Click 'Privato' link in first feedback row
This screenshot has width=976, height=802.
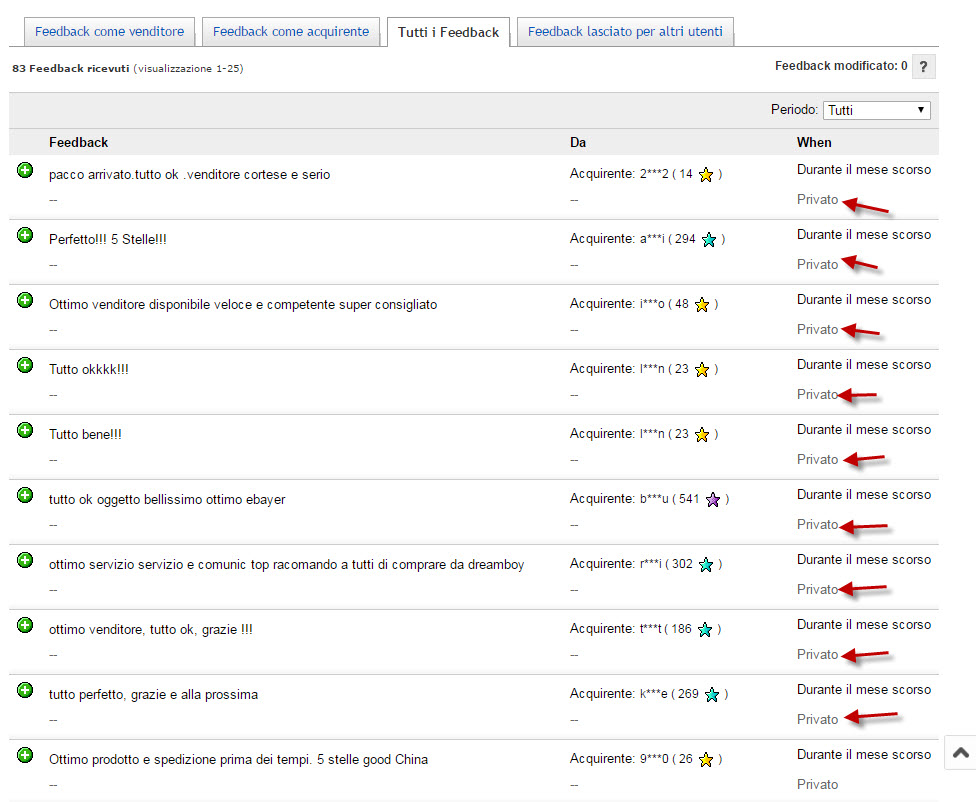[x=817, y=199]
